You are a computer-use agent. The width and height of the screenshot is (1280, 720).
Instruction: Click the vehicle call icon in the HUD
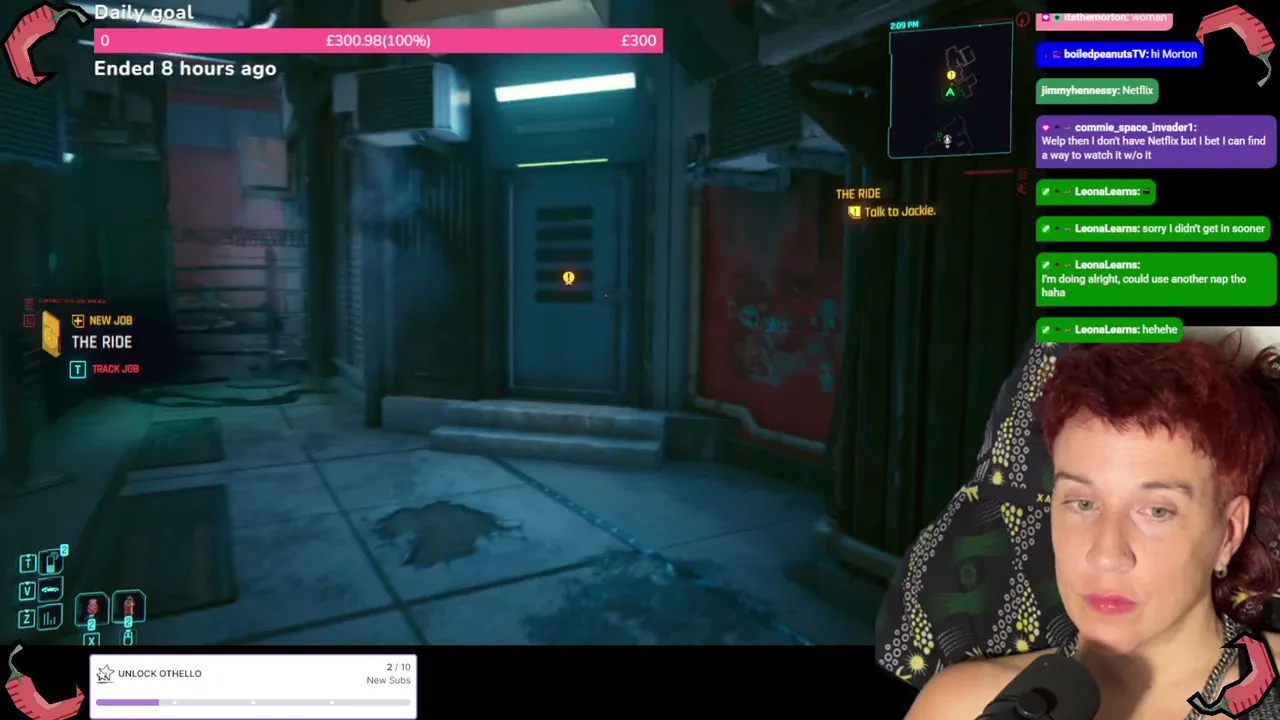(50, 590)
